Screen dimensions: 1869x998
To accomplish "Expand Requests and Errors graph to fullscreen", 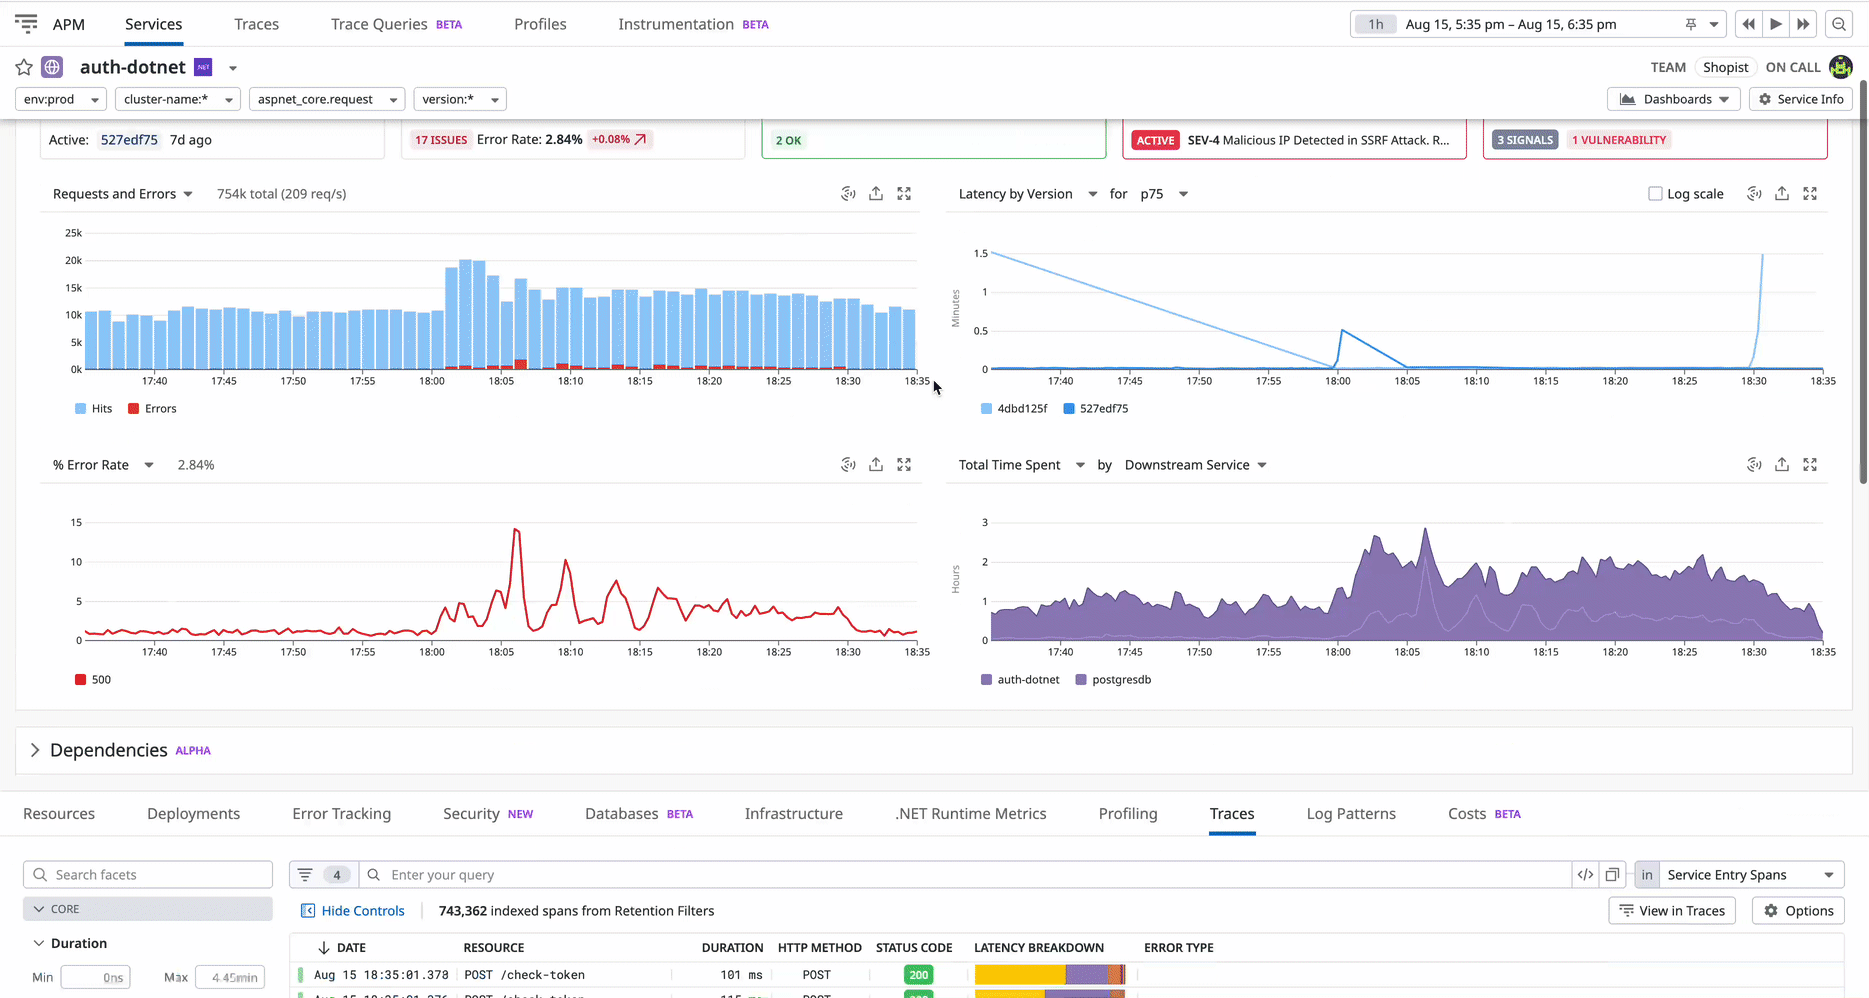I will [x=904, y=194].
